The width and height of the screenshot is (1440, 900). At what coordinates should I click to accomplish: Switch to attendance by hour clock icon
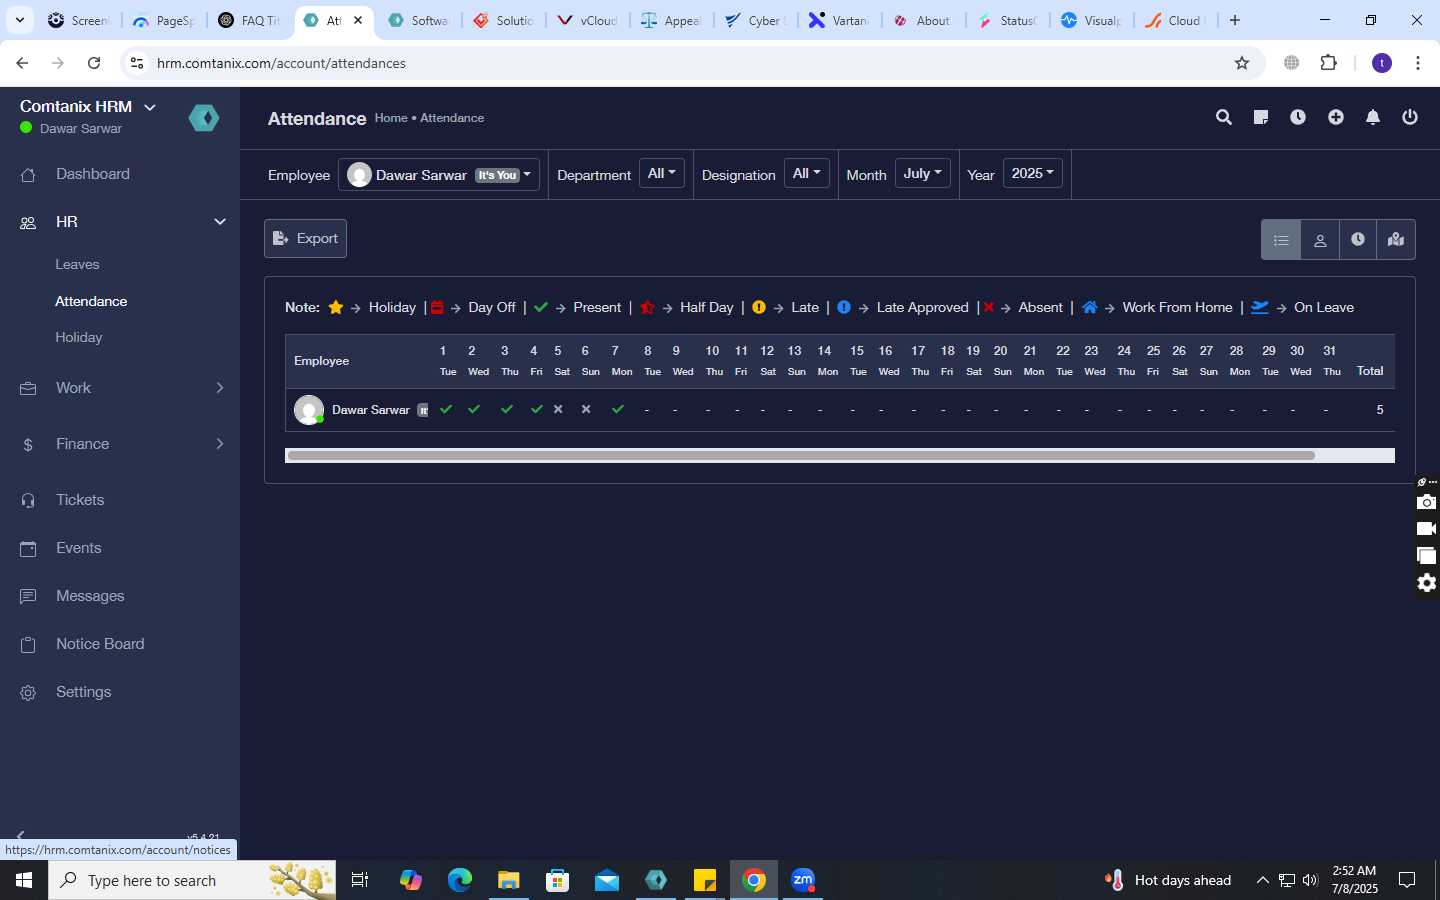(x=1358, y=240)
